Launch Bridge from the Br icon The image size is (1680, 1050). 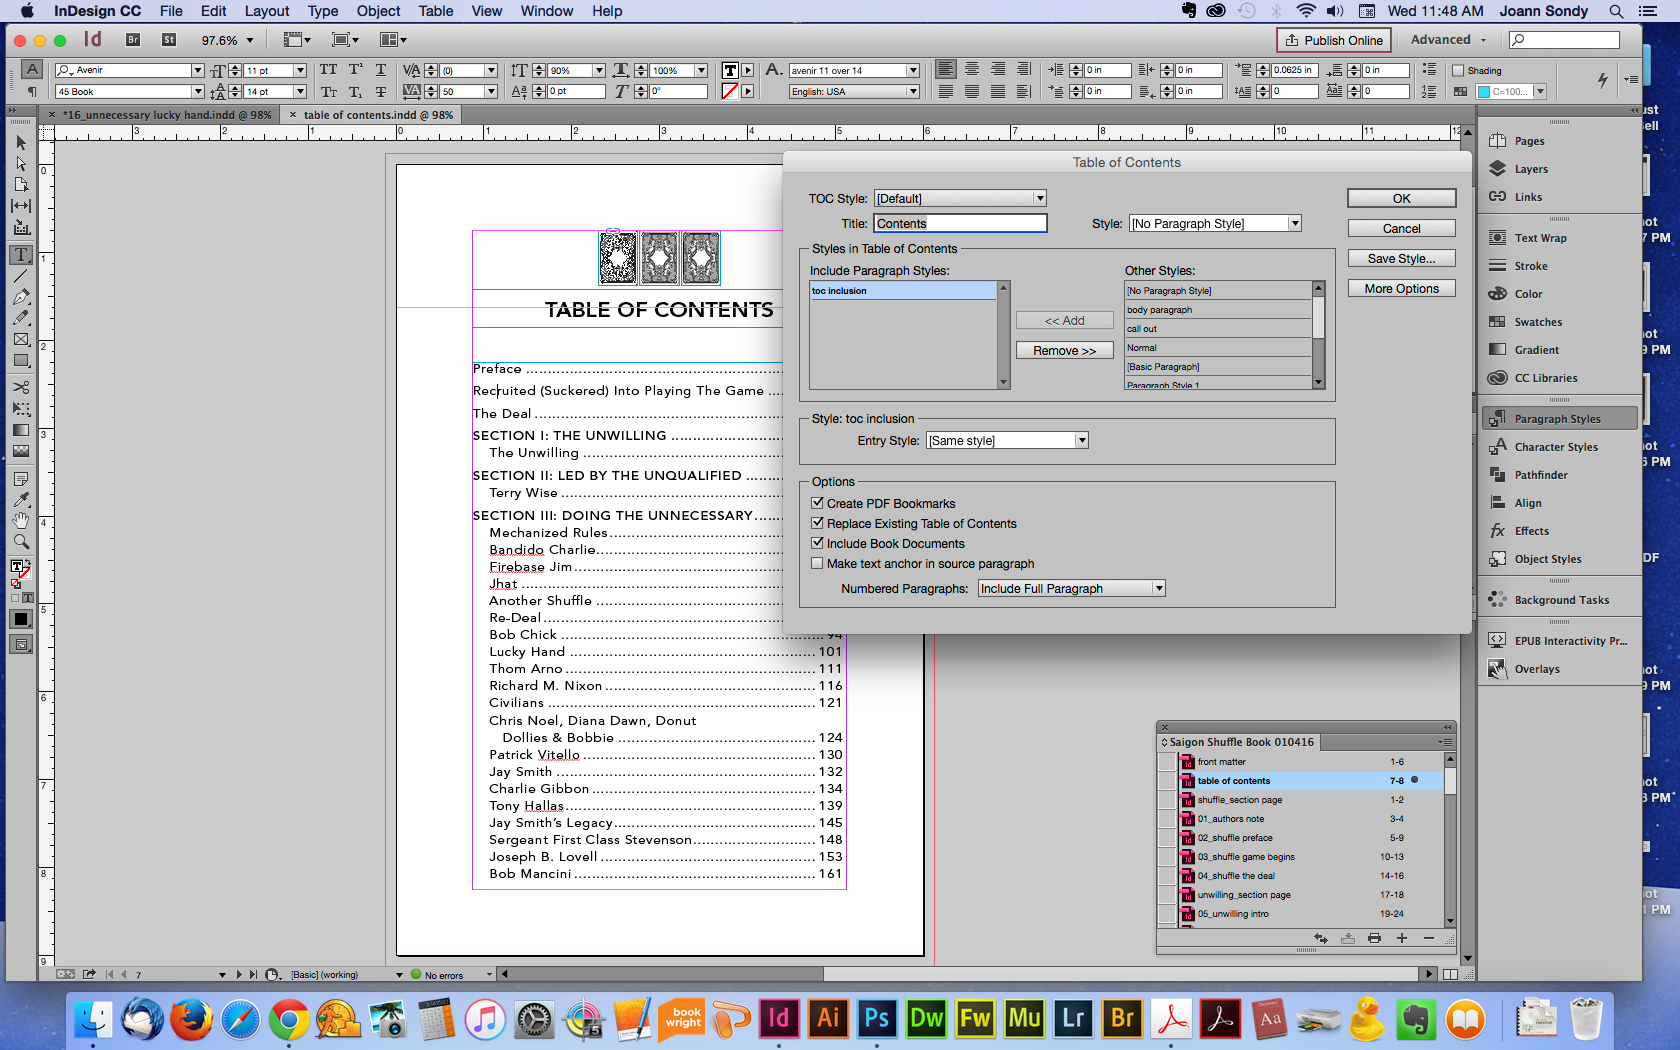pyautogui.click(x=133, y=40)
